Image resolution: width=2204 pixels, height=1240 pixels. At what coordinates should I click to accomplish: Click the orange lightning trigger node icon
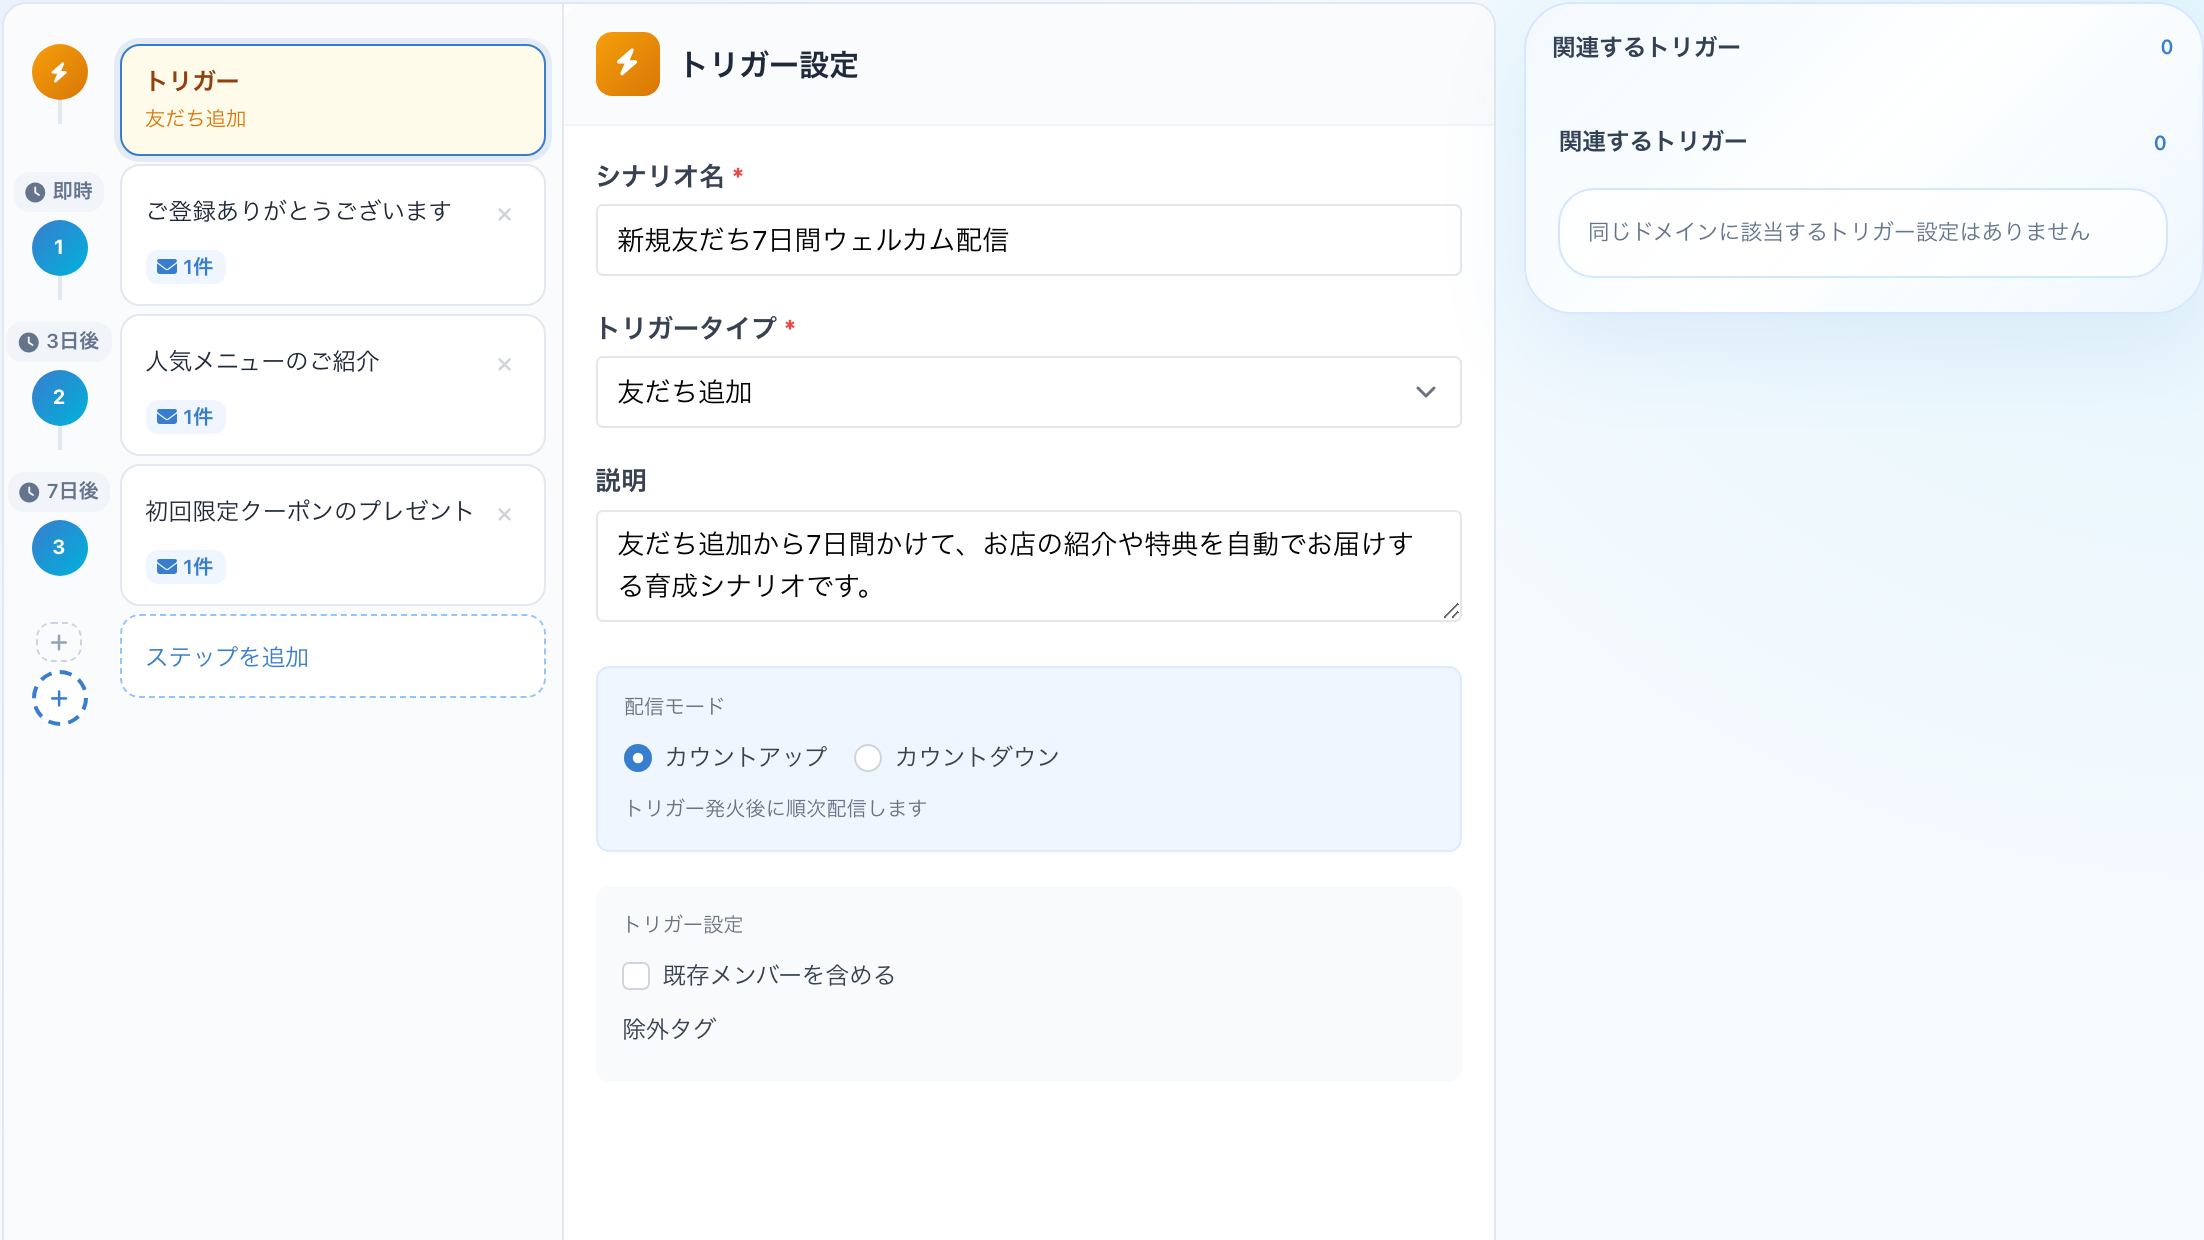coord(60,72)
